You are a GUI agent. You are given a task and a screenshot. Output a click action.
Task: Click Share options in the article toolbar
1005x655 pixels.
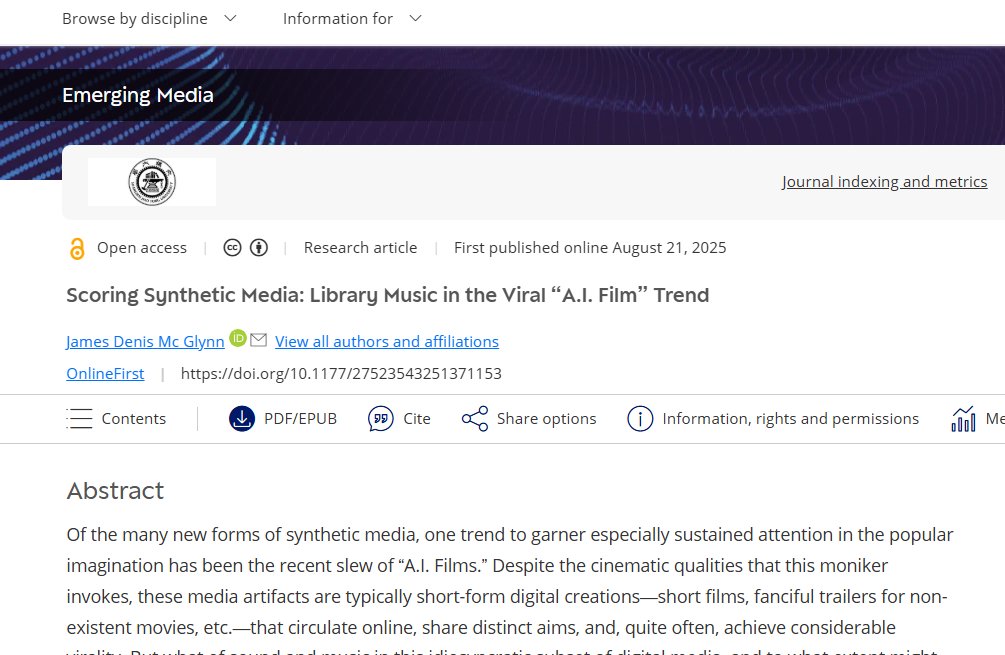click(x=545, y=418)
